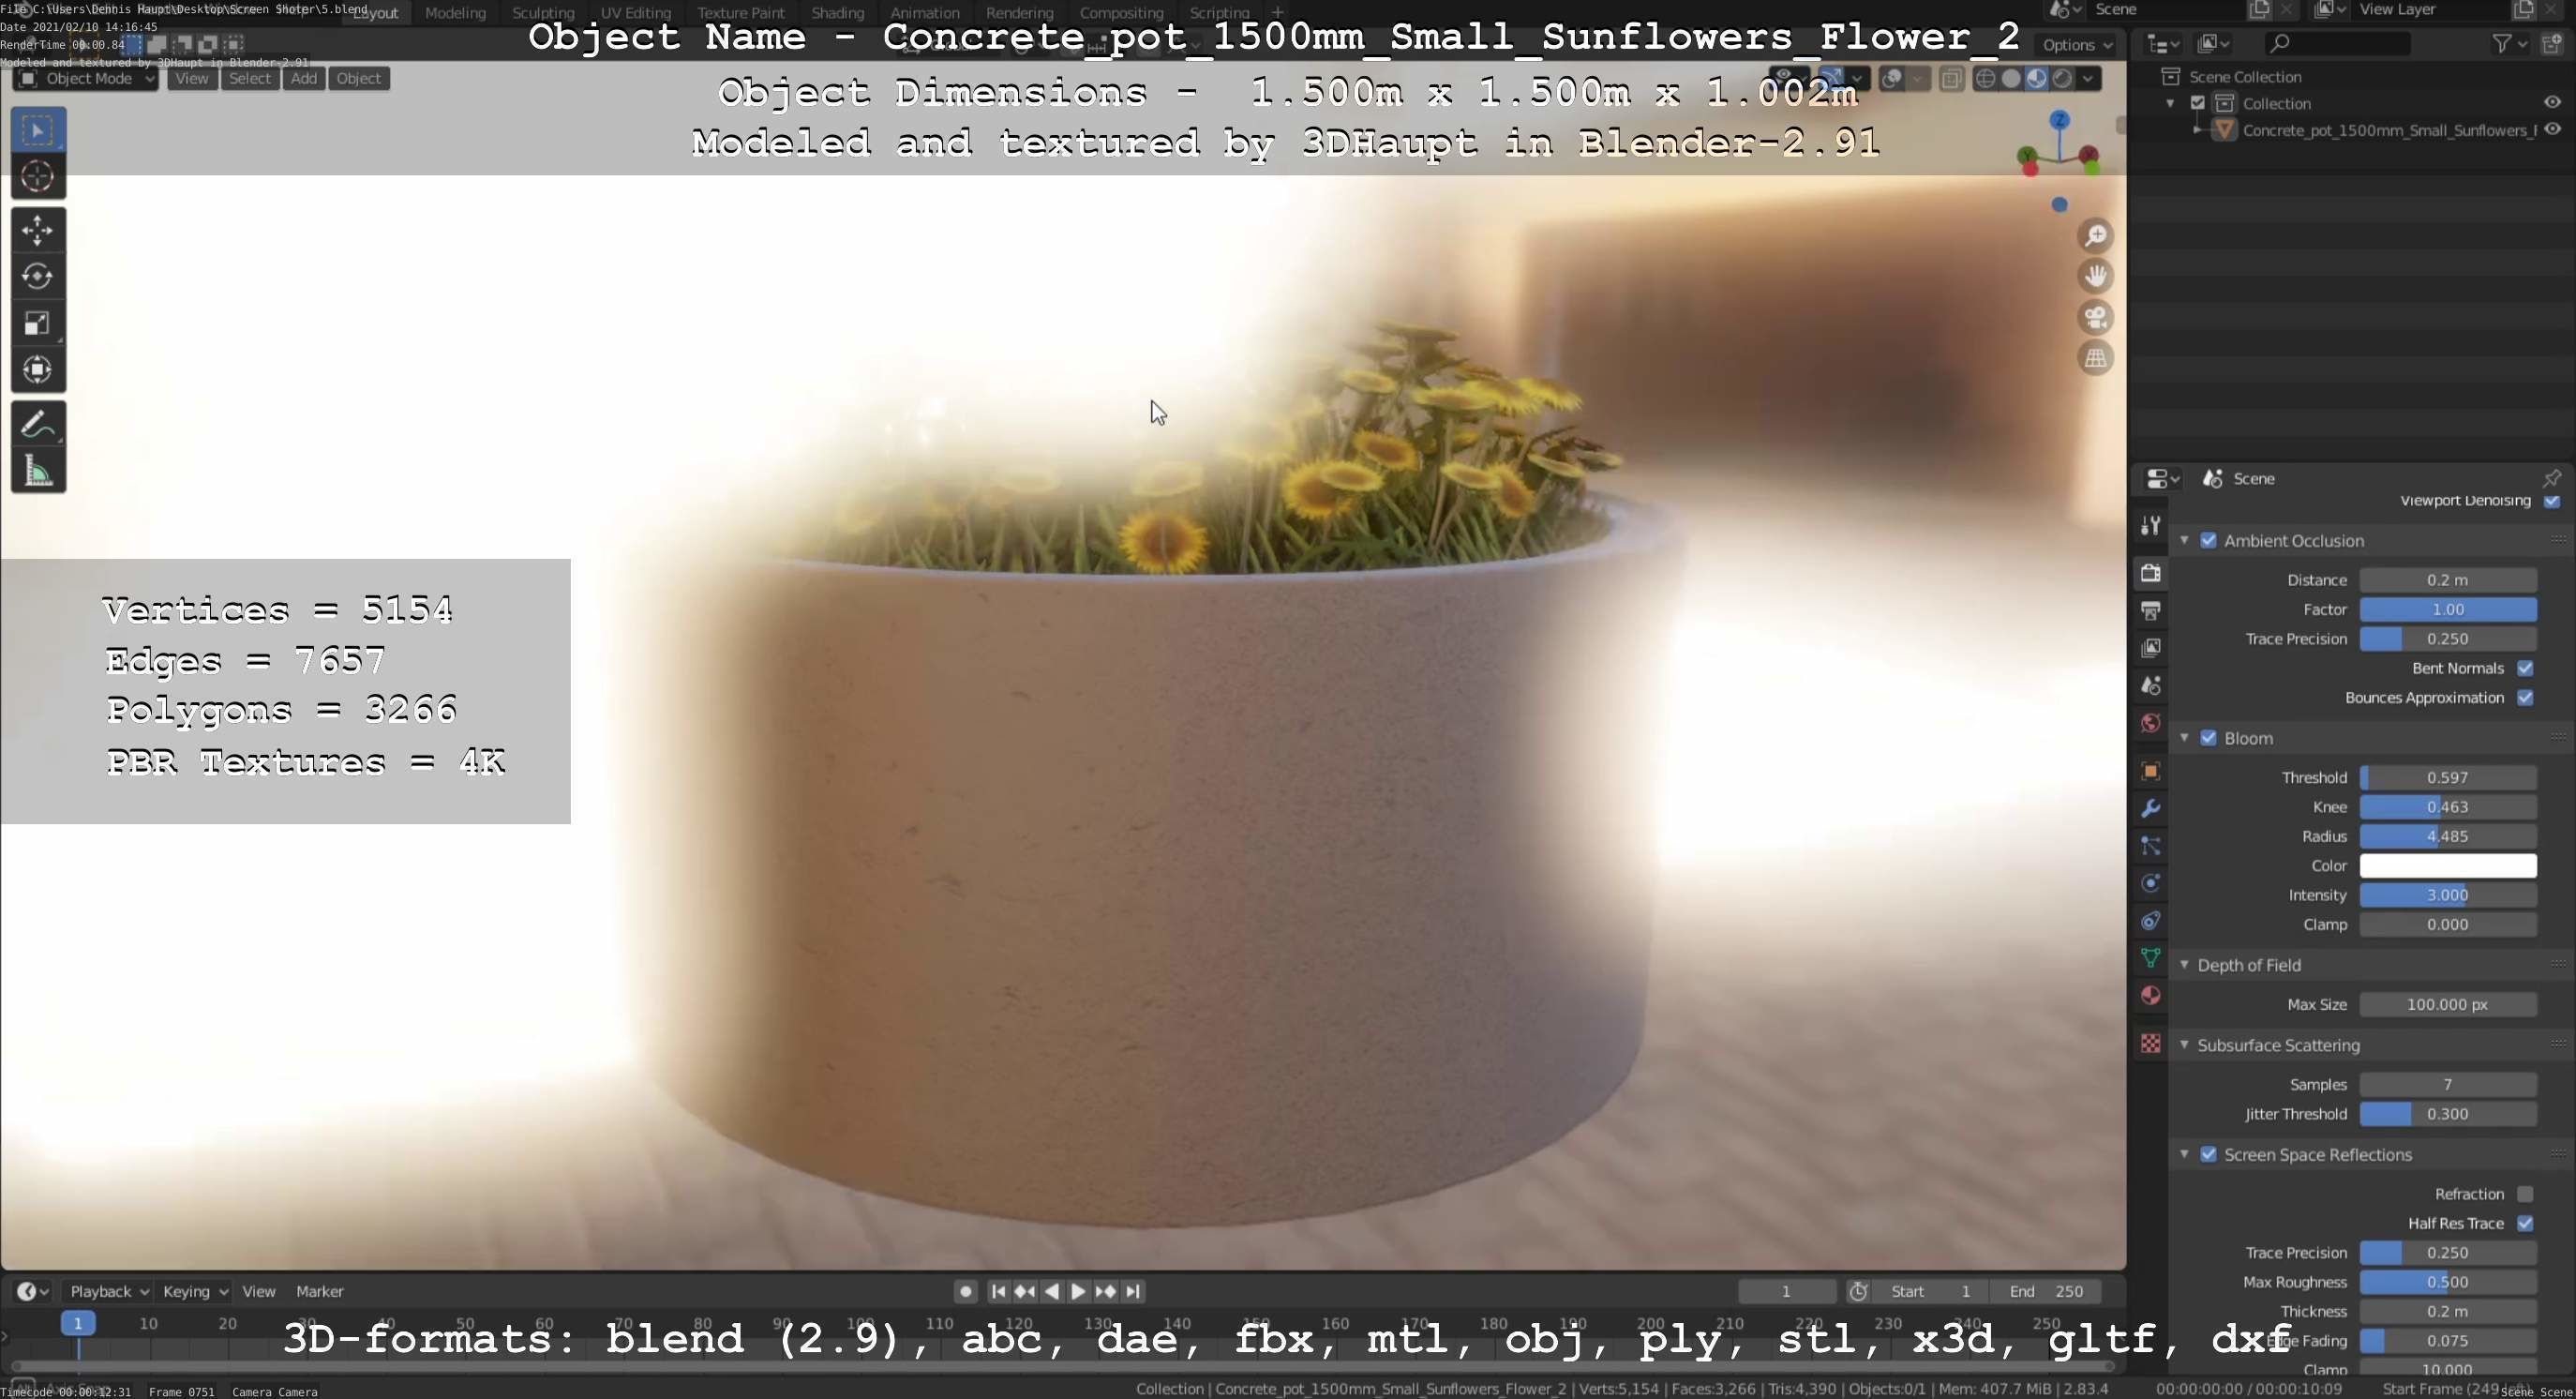Activate the Rotate tool
The width and height of the screenshot is (2576, 1399).
click(38, 276)
